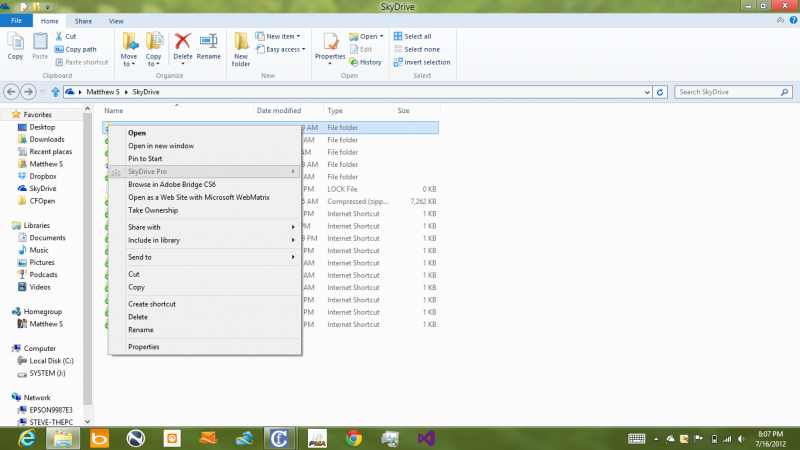Go forward with Forward arrow
The width and height of the screenshot is (800, 450).
pos(29,92)
